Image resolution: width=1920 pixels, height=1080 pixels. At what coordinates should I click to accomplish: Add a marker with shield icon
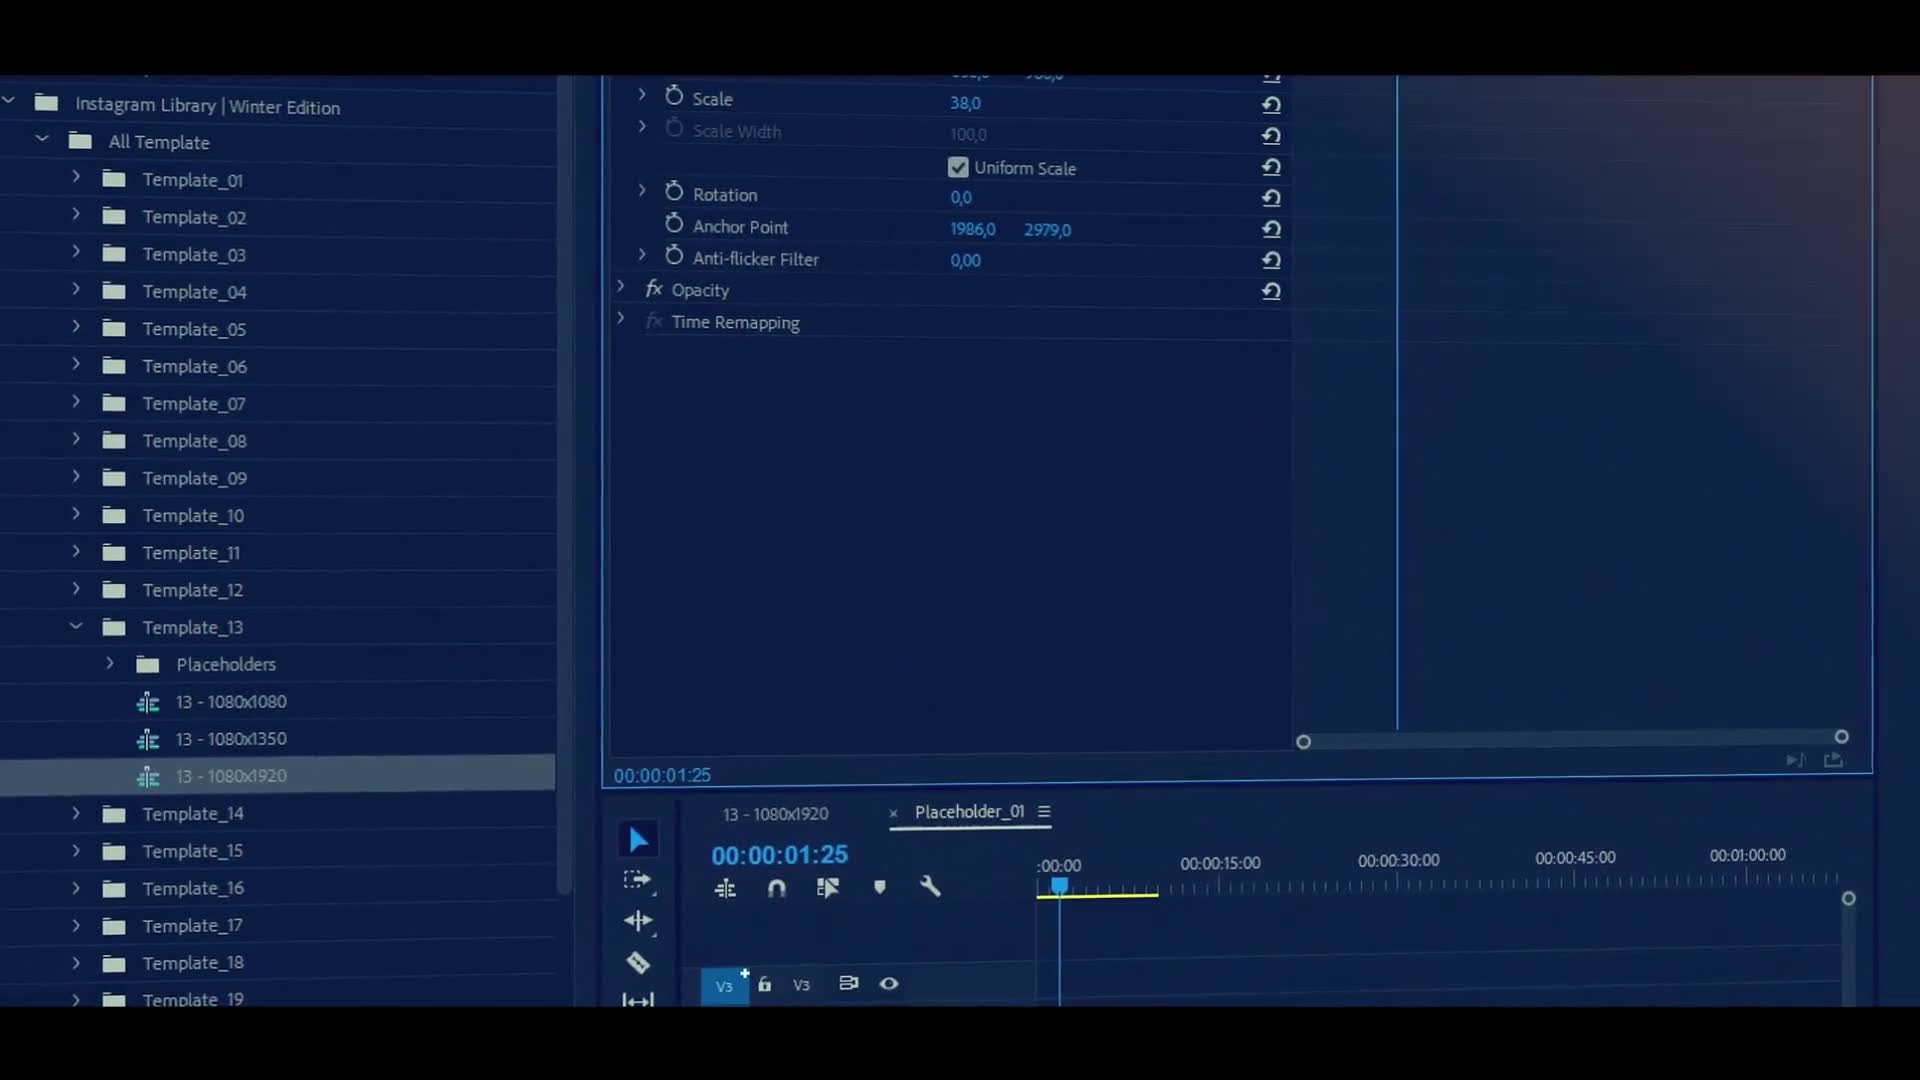tap(880, 887)
